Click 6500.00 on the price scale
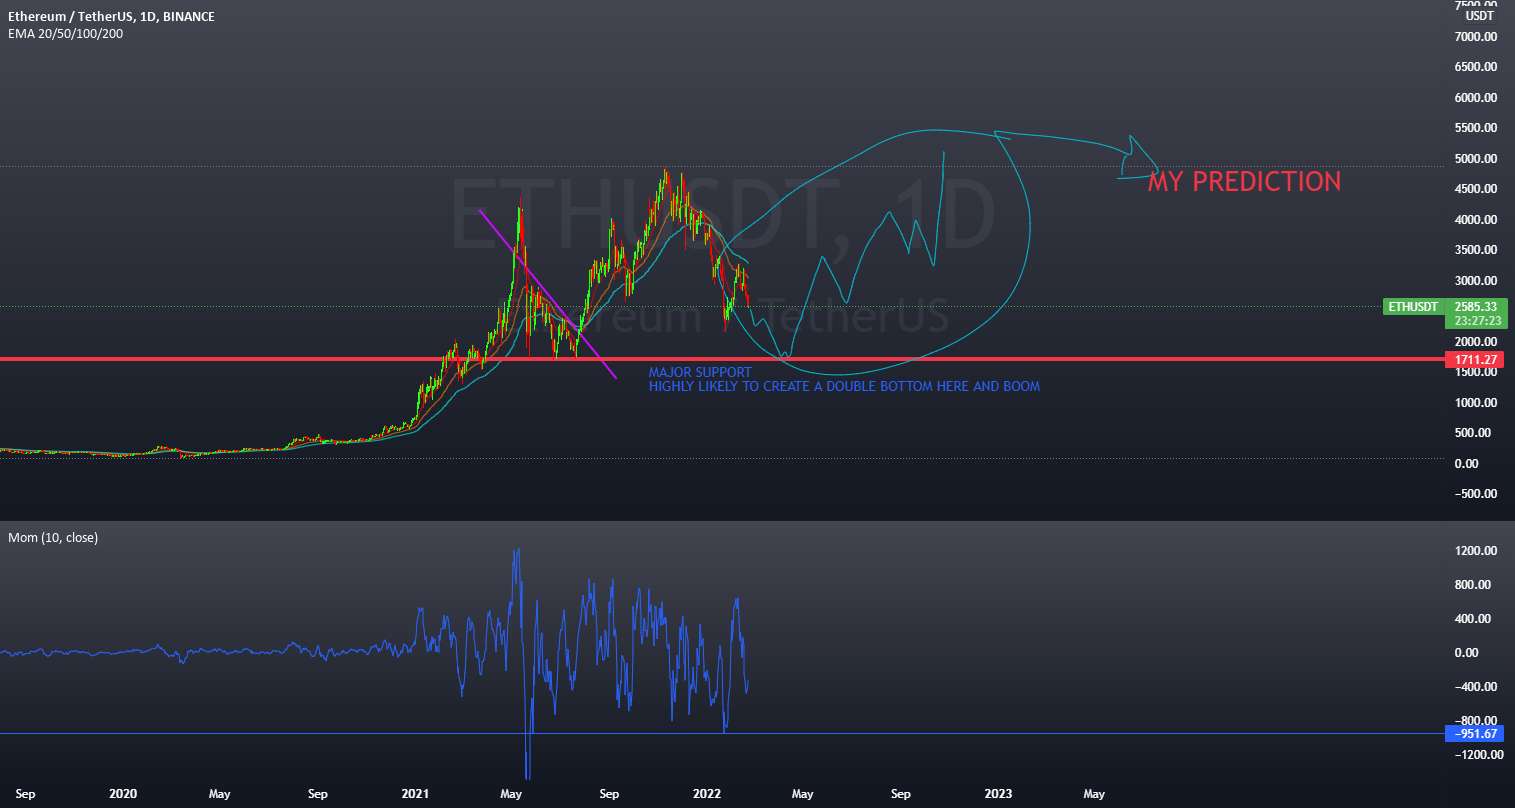The image size is (1515, 808). pos(1475,67)
